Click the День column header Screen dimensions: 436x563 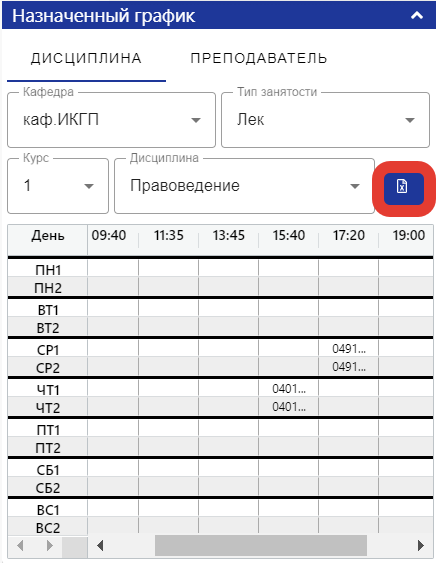48,236
